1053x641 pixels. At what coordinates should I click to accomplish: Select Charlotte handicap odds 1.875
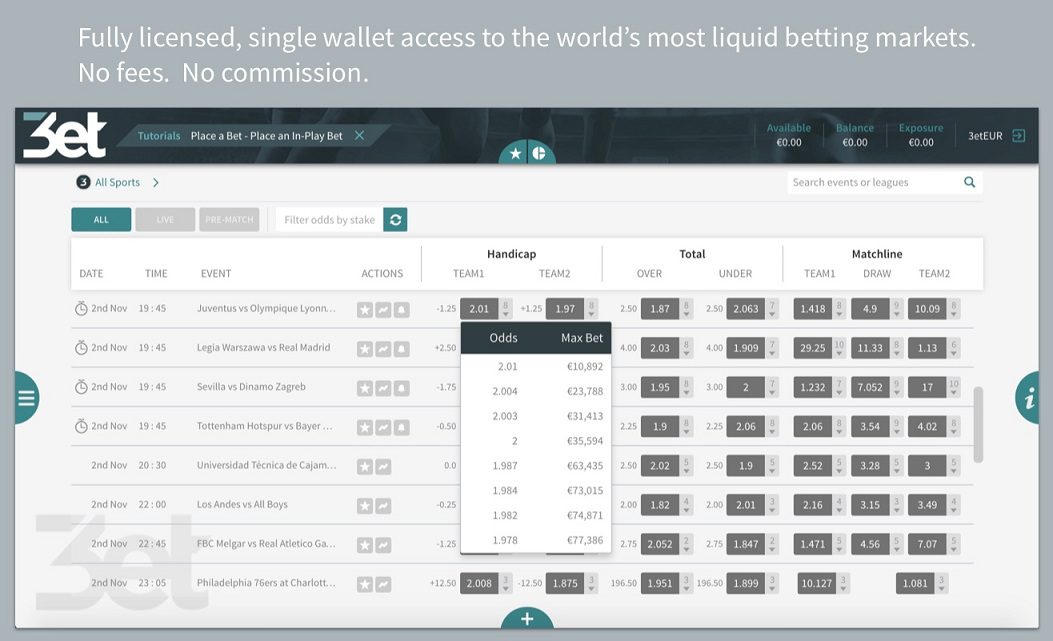click(565, 583)
